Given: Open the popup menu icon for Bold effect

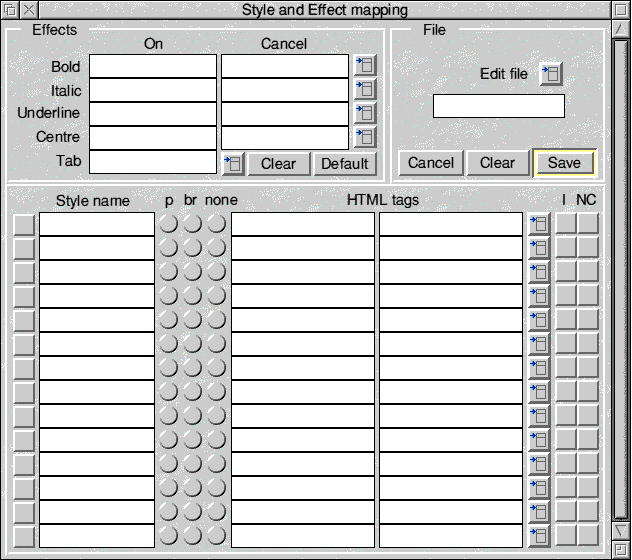Looking at the screenshot, I should coord(364,66).
